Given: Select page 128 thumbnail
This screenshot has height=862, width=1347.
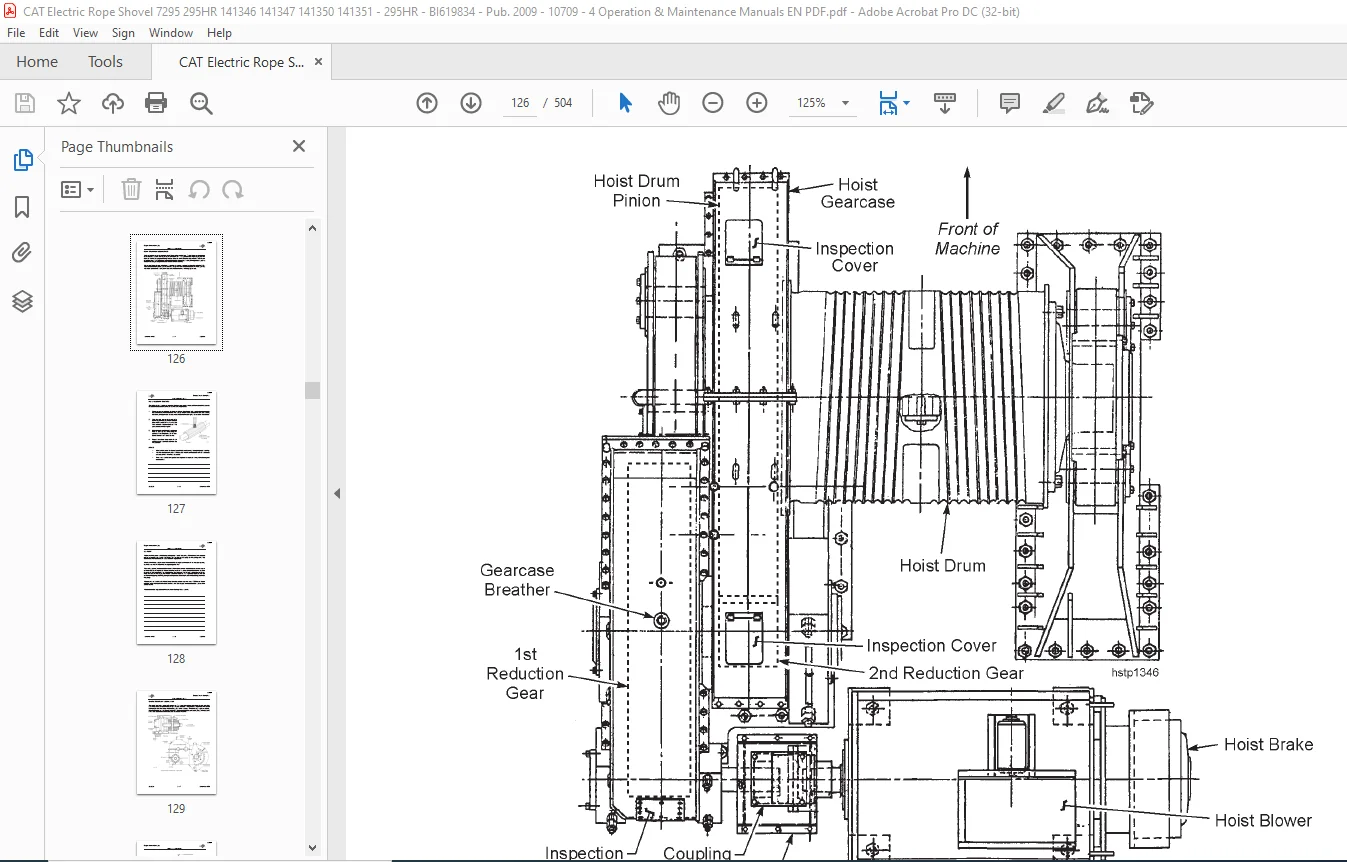Looking at the screenshot, I should point(177,592).
